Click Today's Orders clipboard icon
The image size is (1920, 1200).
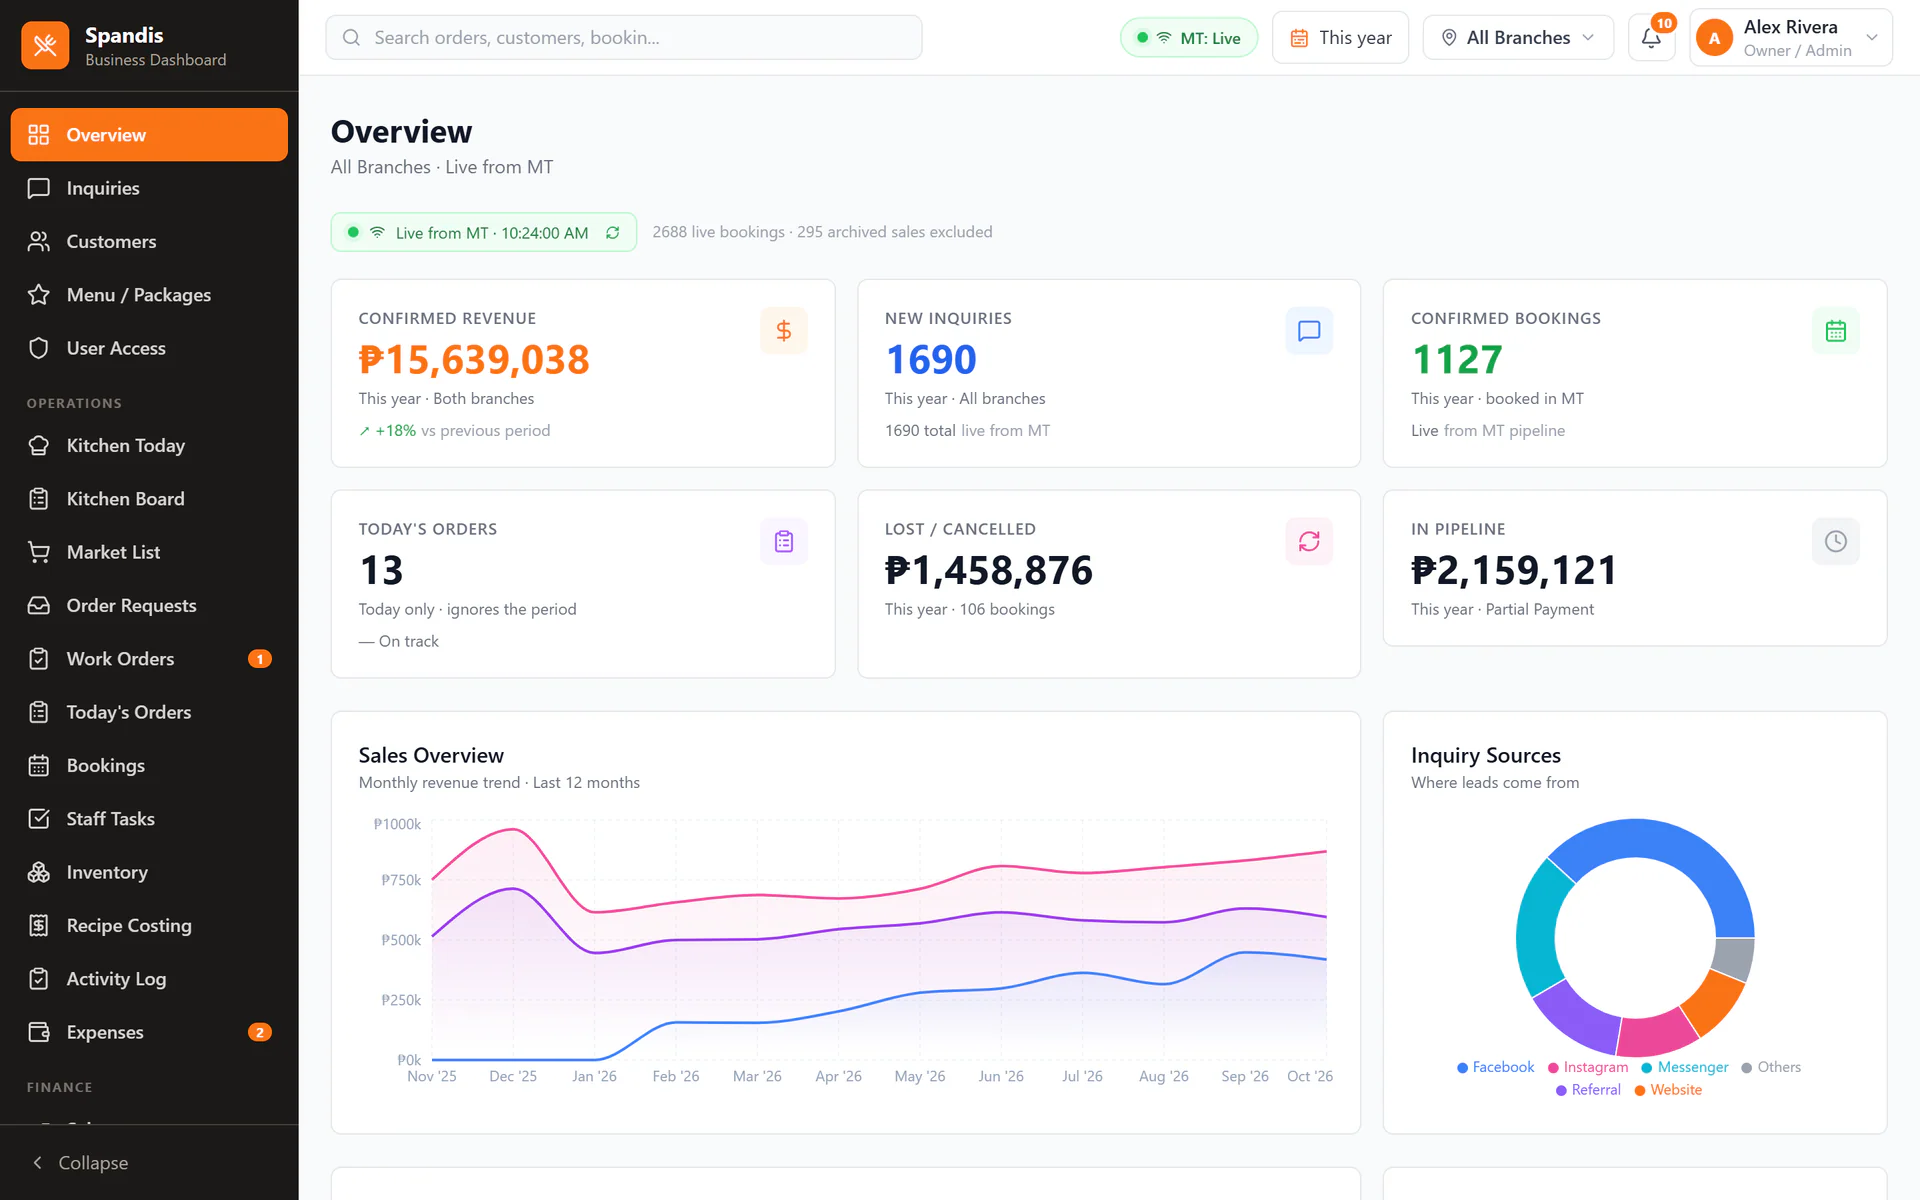coord(784,541)
